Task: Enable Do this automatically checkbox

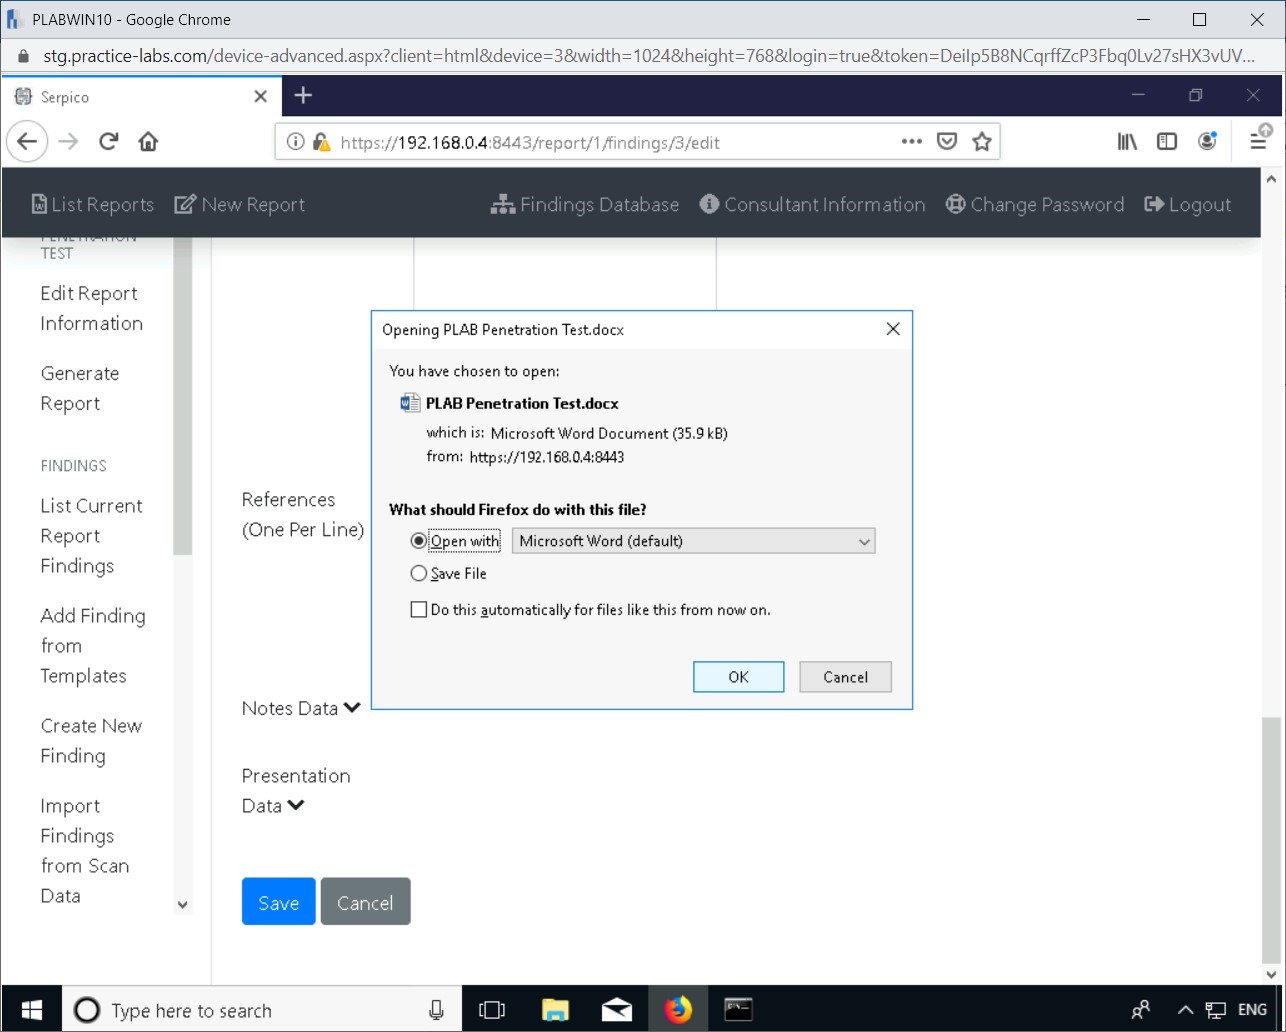Action: coord(419,609)
